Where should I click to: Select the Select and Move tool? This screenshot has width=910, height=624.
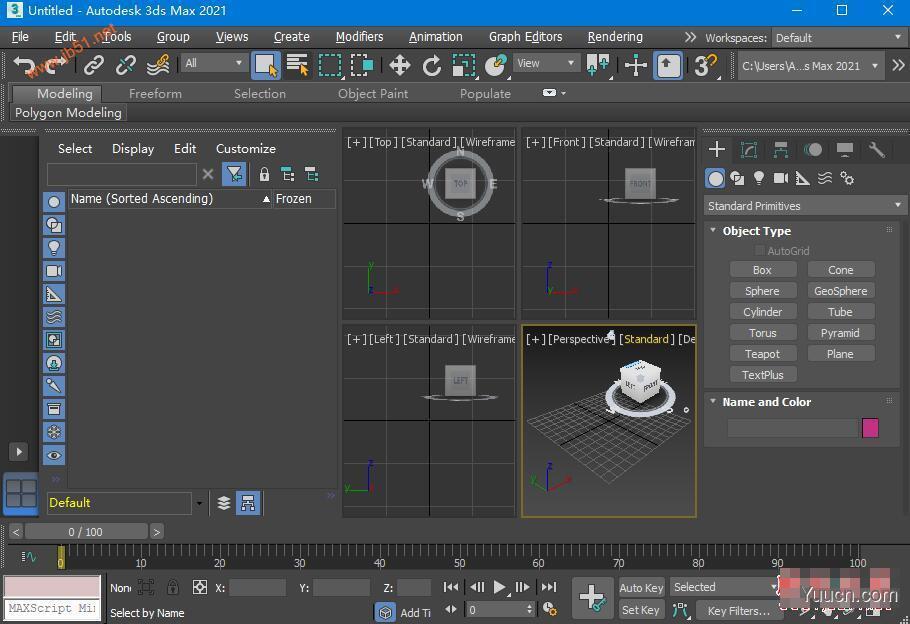point(399,63)
